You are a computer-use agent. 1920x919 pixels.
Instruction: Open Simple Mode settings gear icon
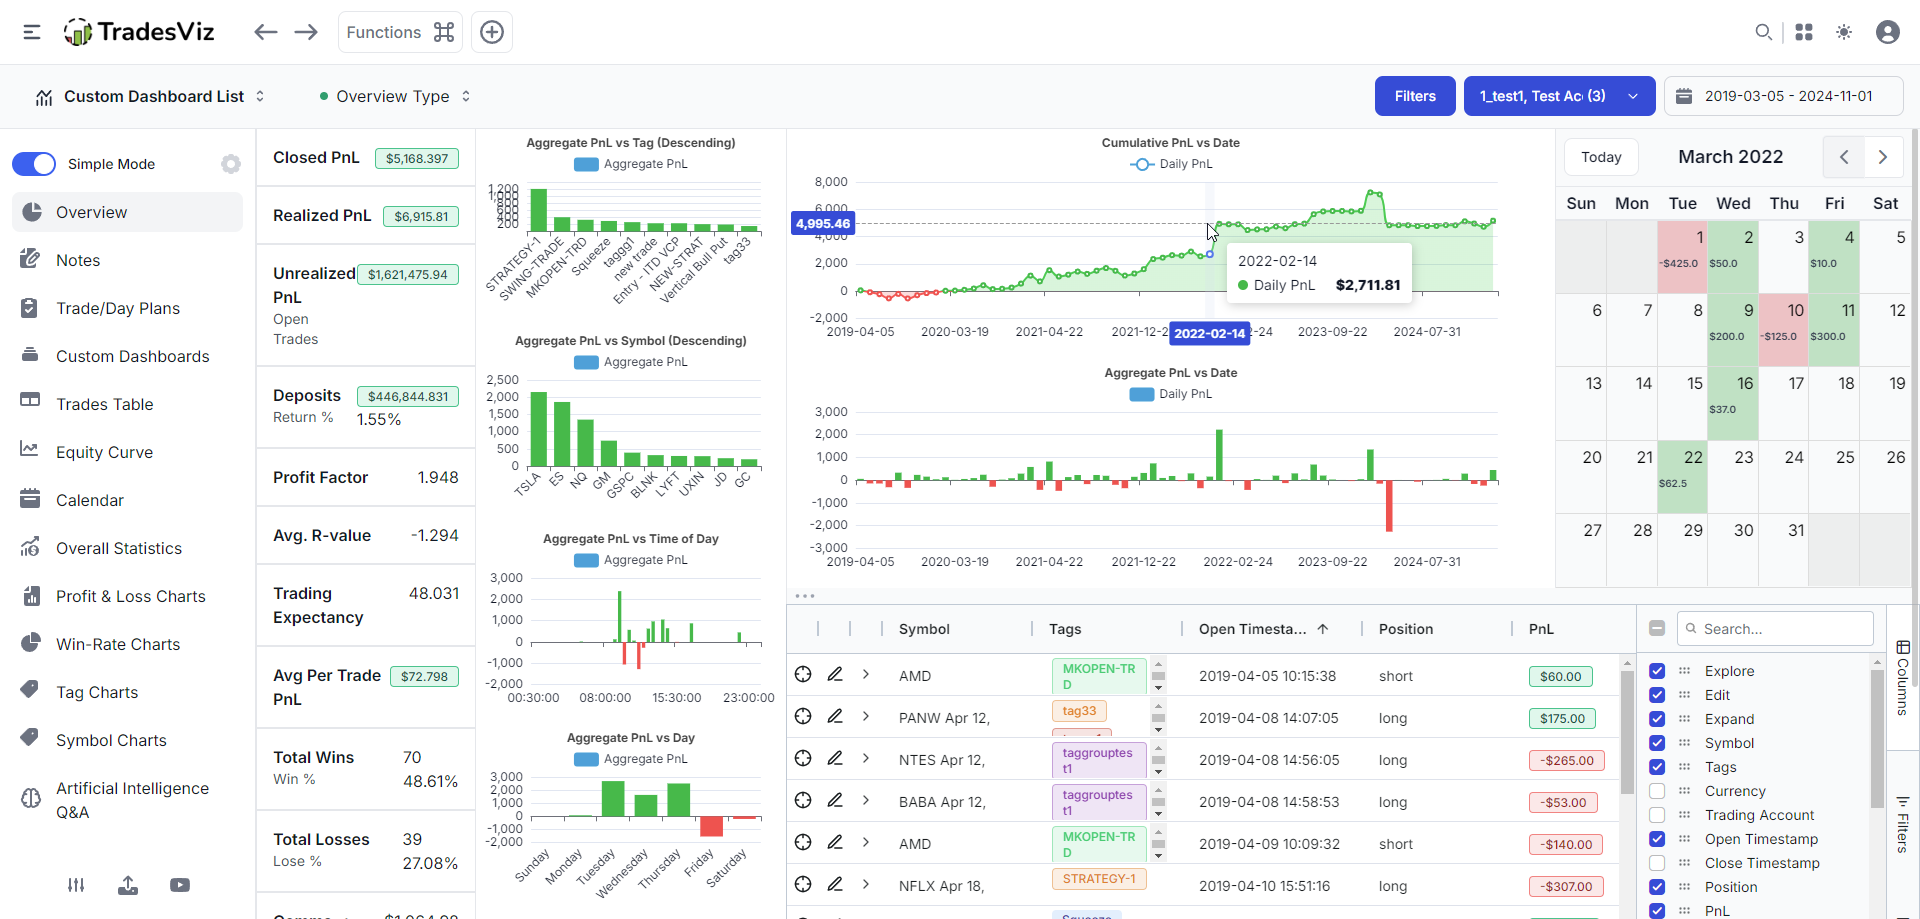[x=231, y=164]
